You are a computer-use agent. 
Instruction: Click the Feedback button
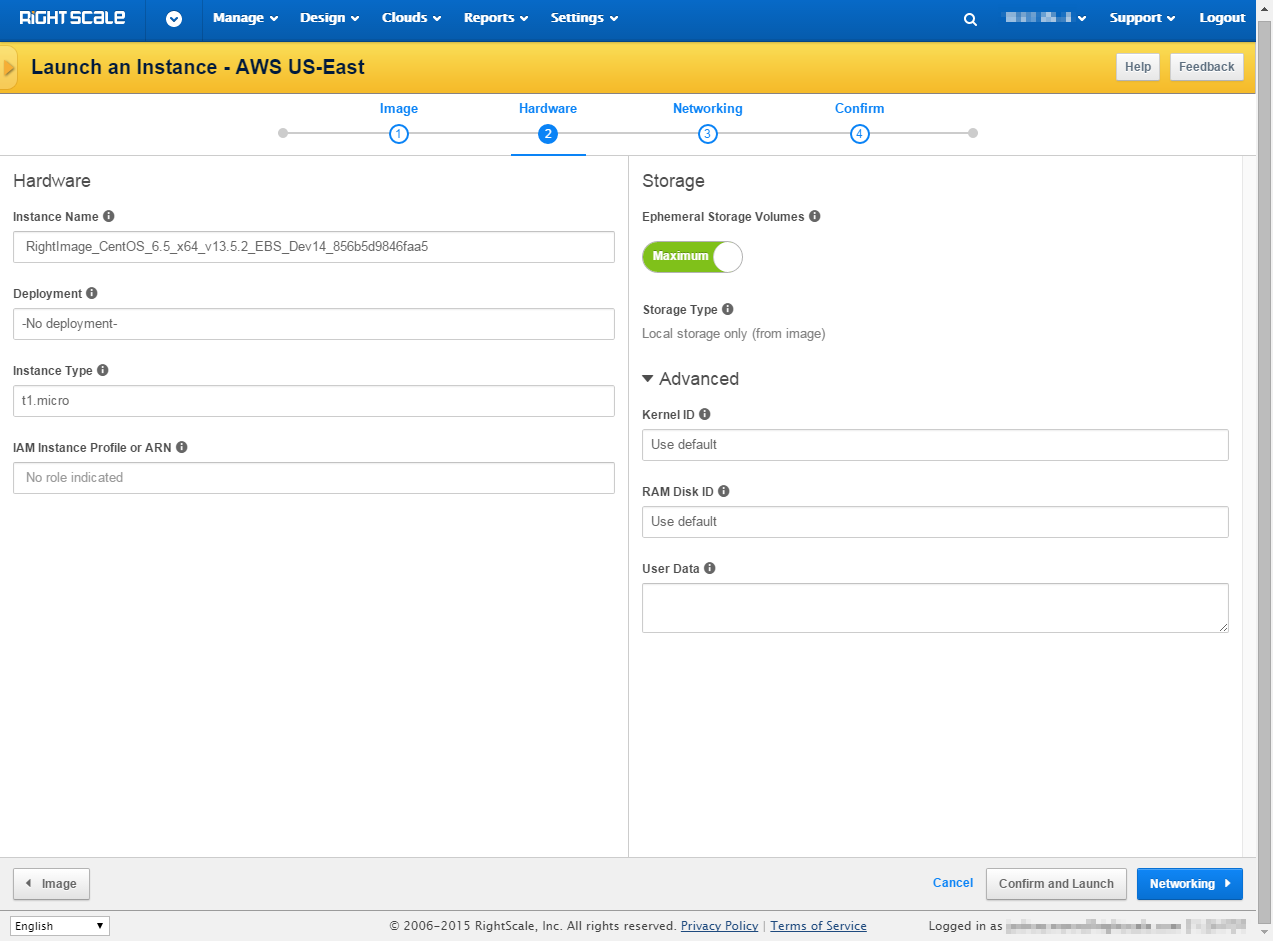pyautogui.click(x=1207, y=67)
